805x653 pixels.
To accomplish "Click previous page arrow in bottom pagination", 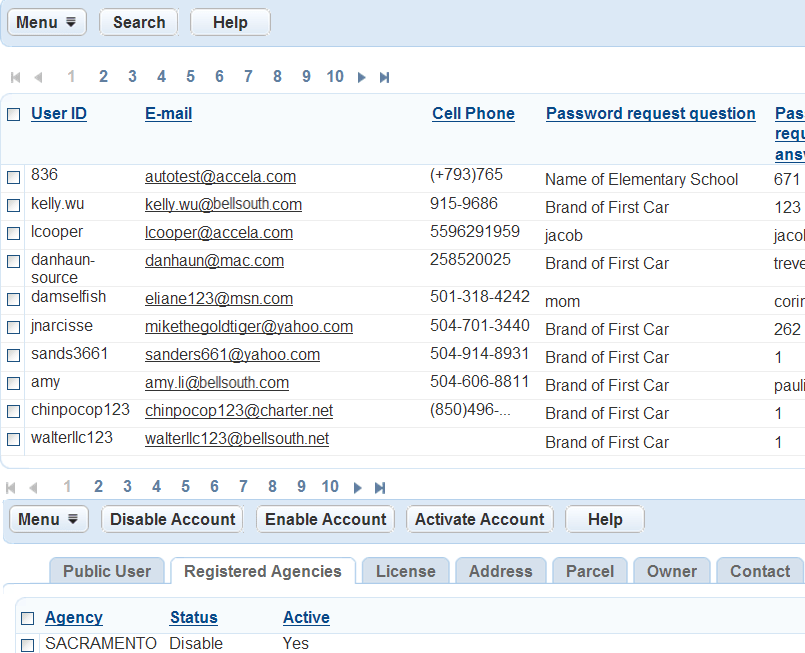I will [33, 487].
